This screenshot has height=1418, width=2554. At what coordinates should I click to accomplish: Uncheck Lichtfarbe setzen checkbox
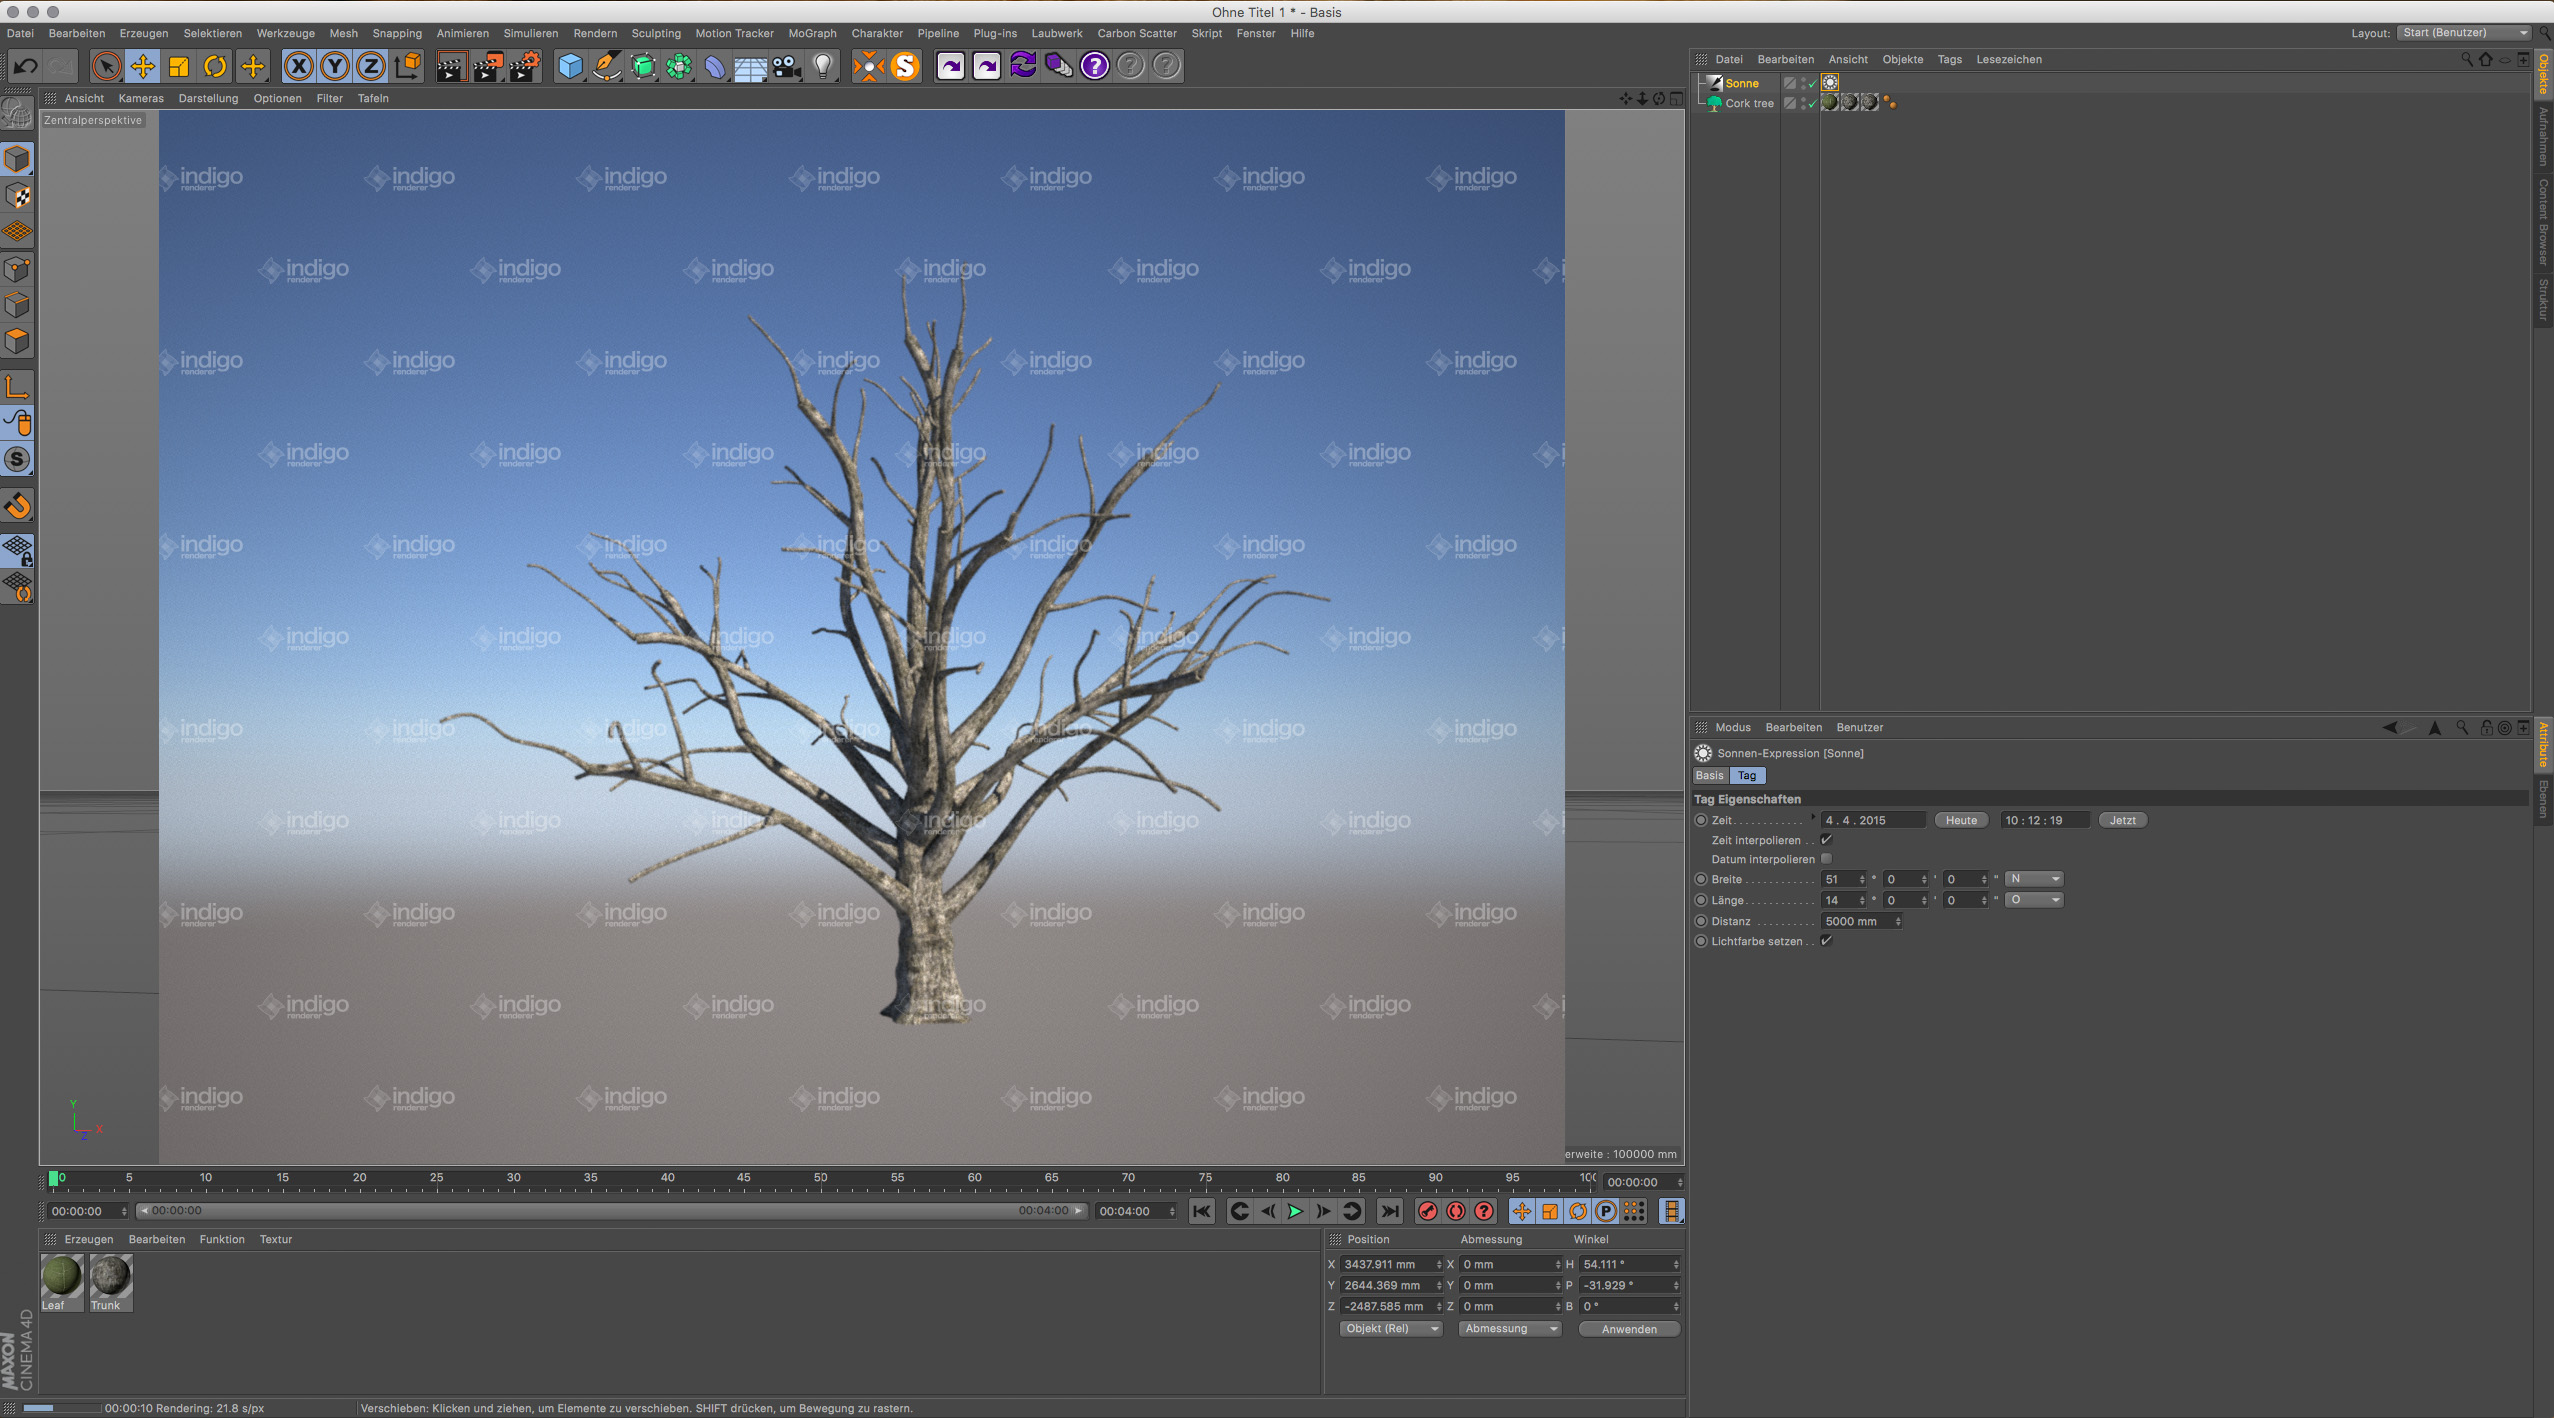pyautogui.click(x=1826, y=941)
